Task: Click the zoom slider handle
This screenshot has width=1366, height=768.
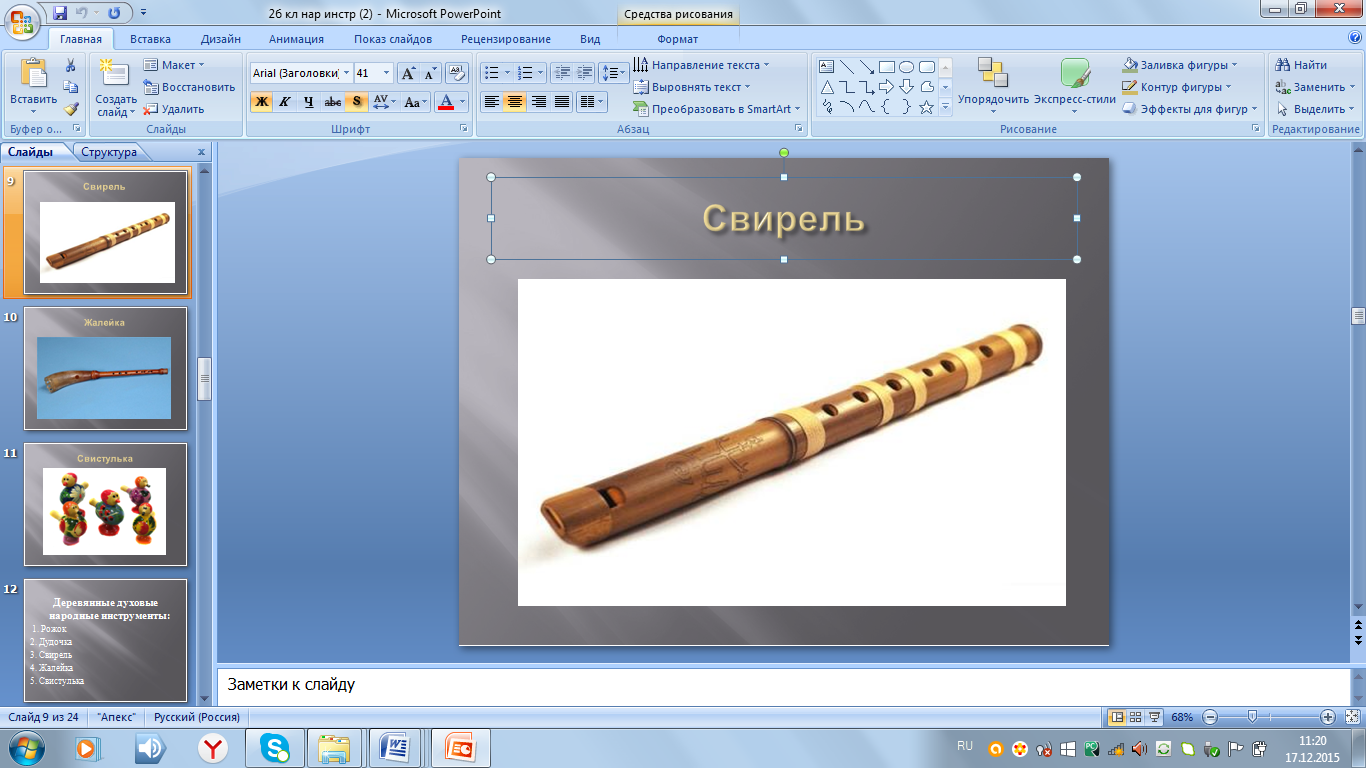Action: click(1252, 717)
